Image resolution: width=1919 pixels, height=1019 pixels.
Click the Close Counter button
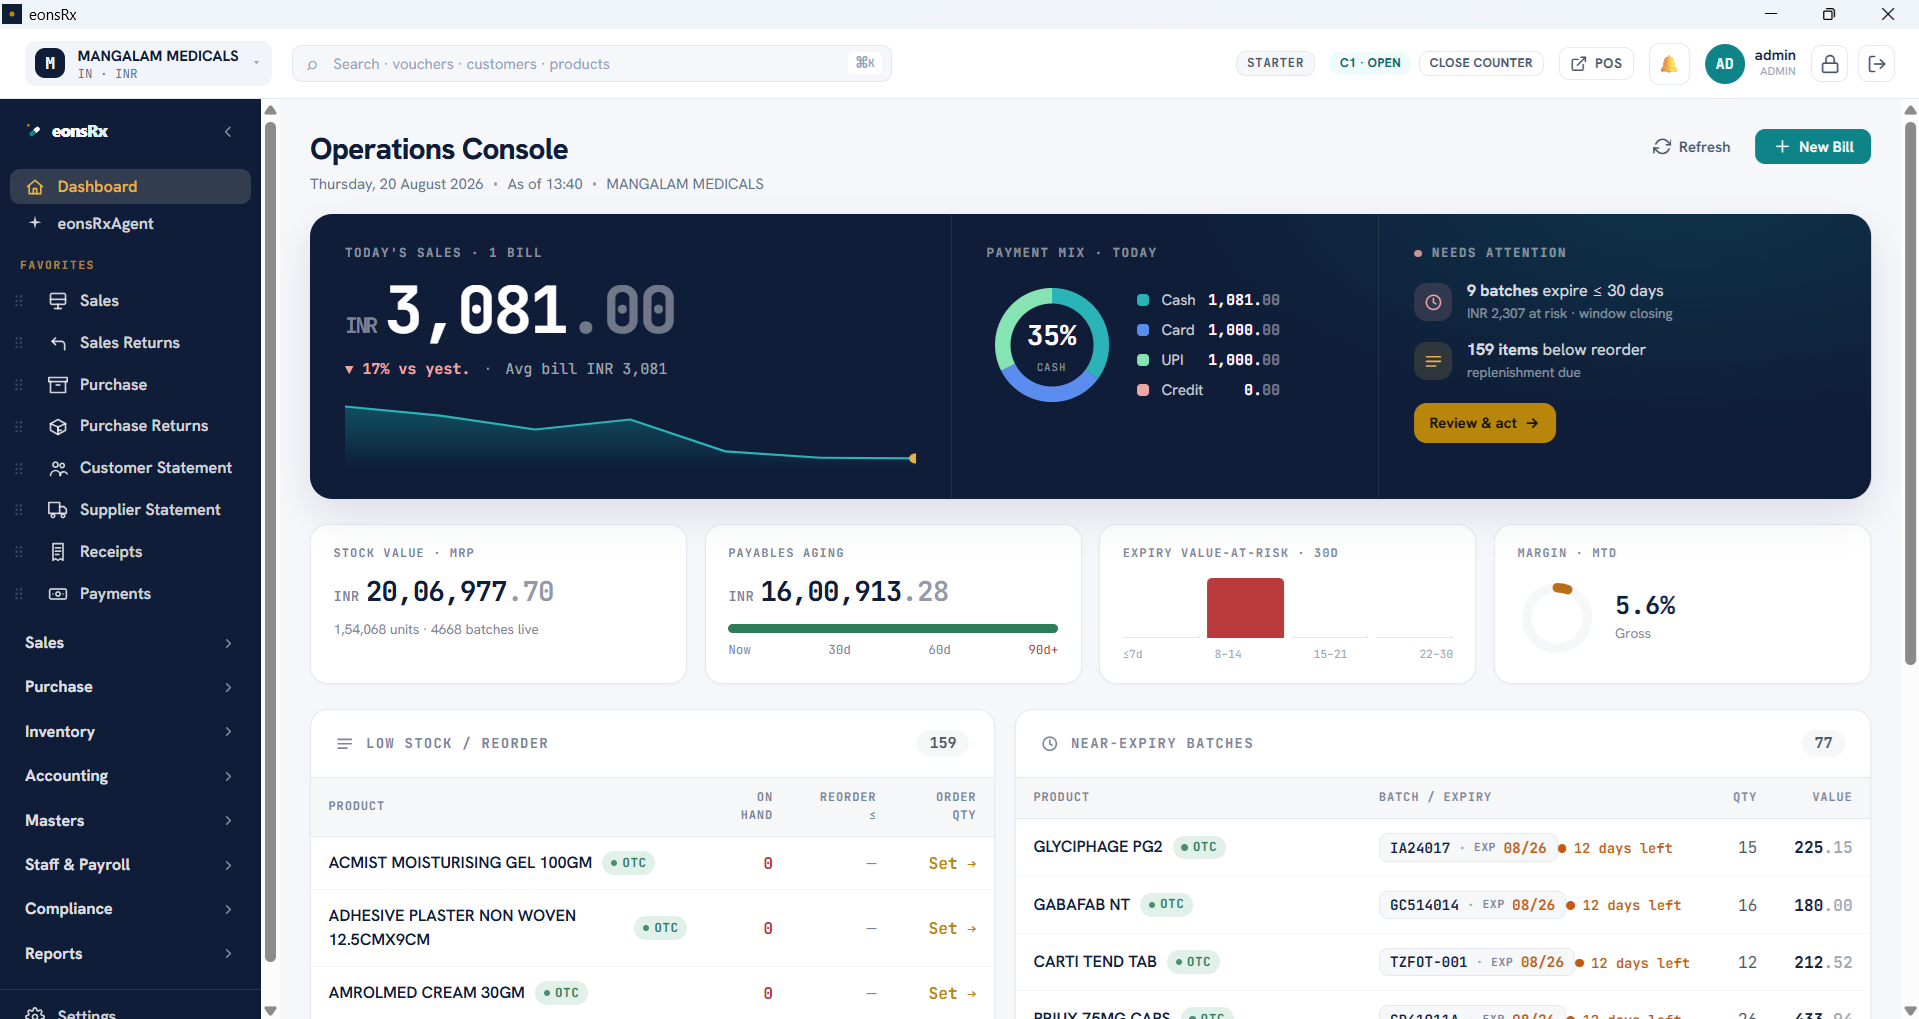1481,63
